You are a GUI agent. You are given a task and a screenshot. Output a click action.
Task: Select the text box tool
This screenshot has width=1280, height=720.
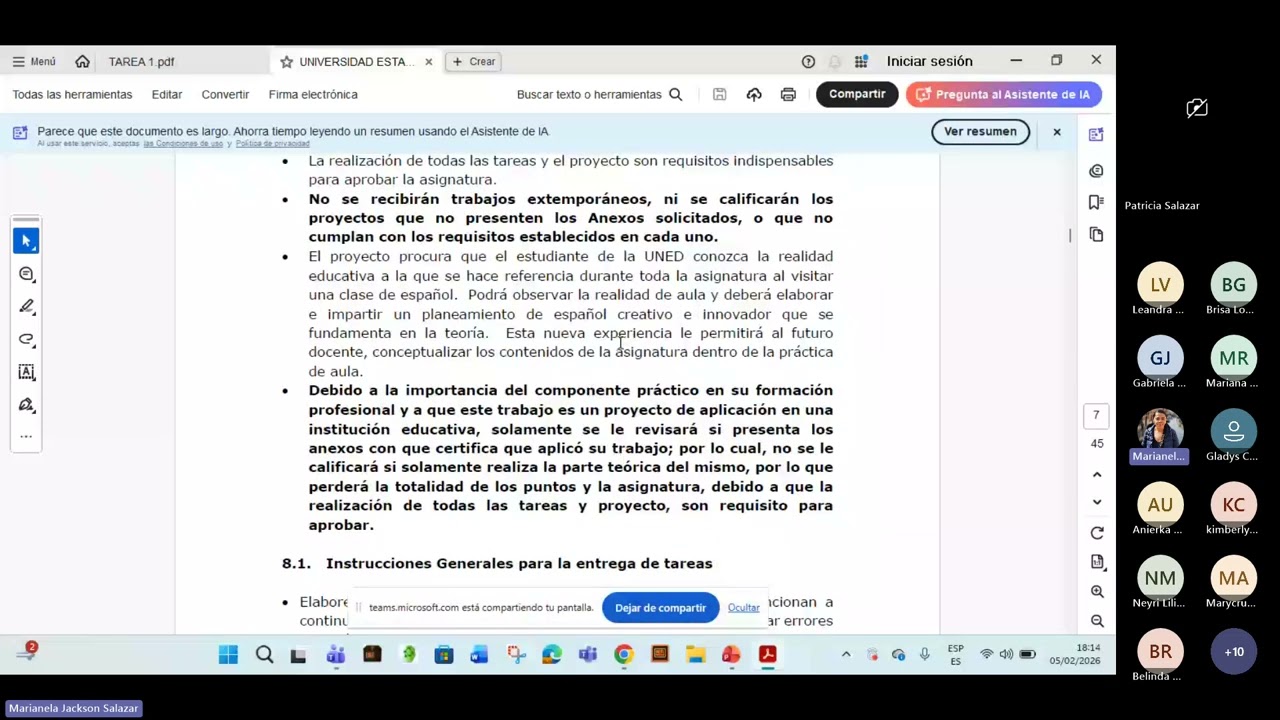27,372
